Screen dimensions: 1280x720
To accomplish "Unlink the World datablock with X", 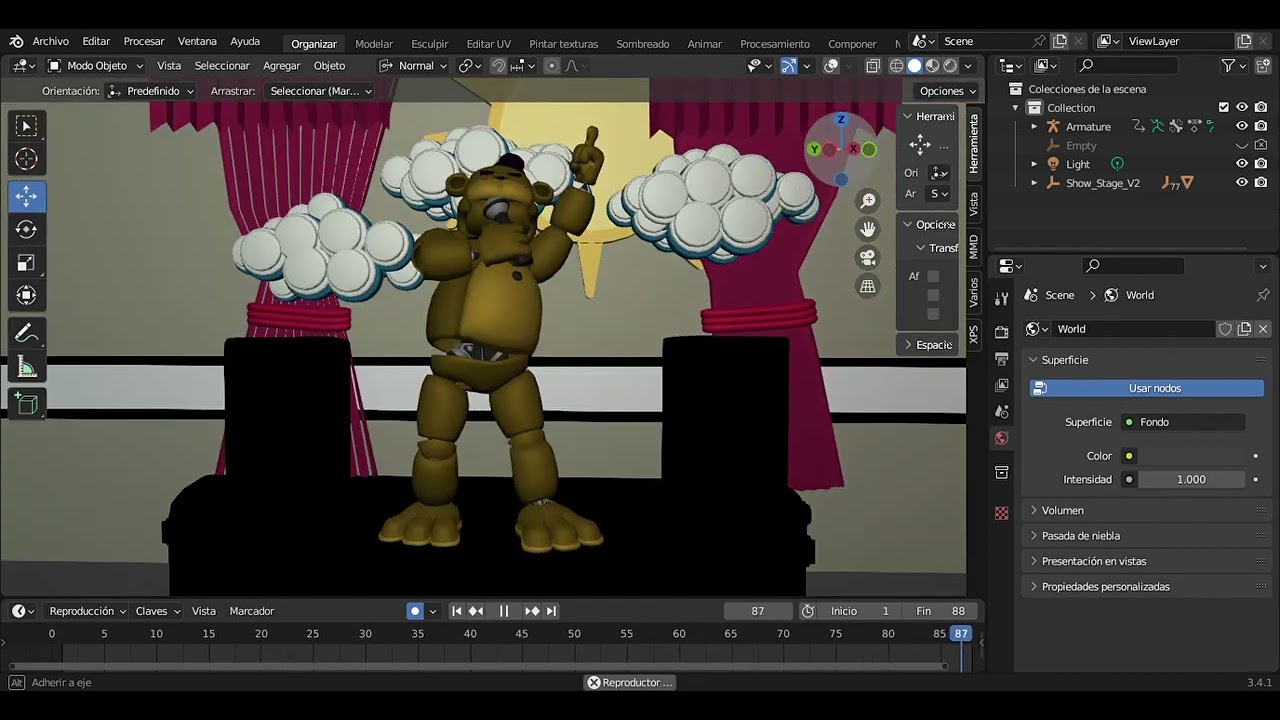I will click(x=1263, y=329).
